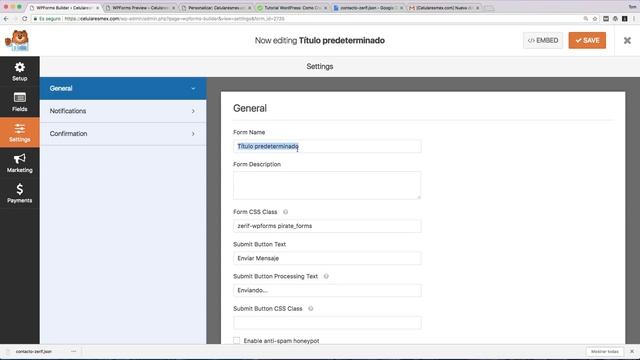Screen dimensions: 640x360
Task: Expand the Notifications section chevron
Action: (x=193, y=111)
